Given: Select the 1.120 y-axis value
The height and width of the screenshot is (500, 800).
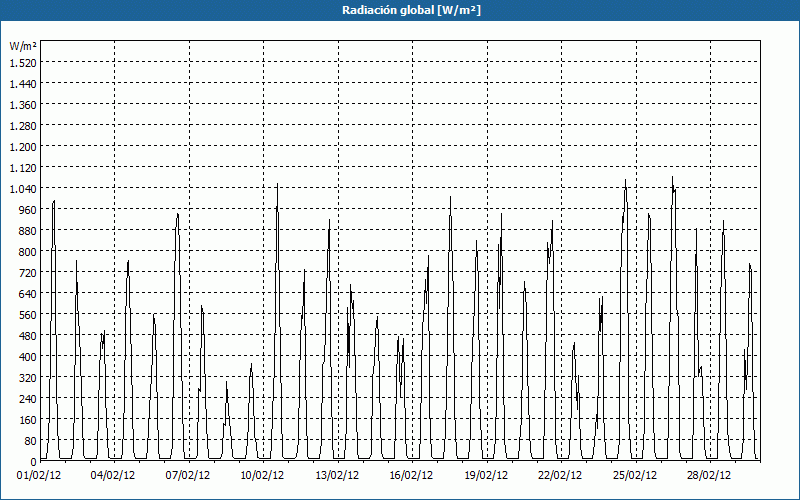Looking at the screenshot, I should coord(23,167).
